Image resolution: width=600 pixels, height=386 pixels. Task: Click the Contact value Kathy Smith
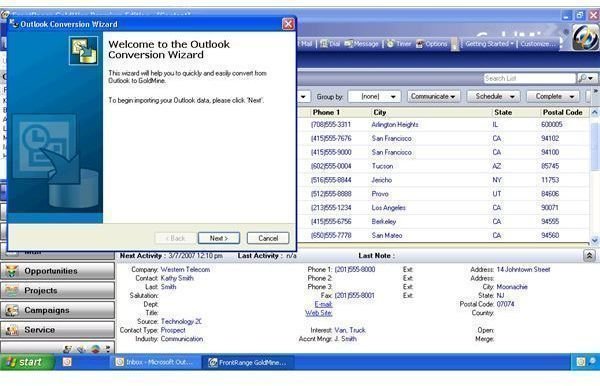coord(177,278)
